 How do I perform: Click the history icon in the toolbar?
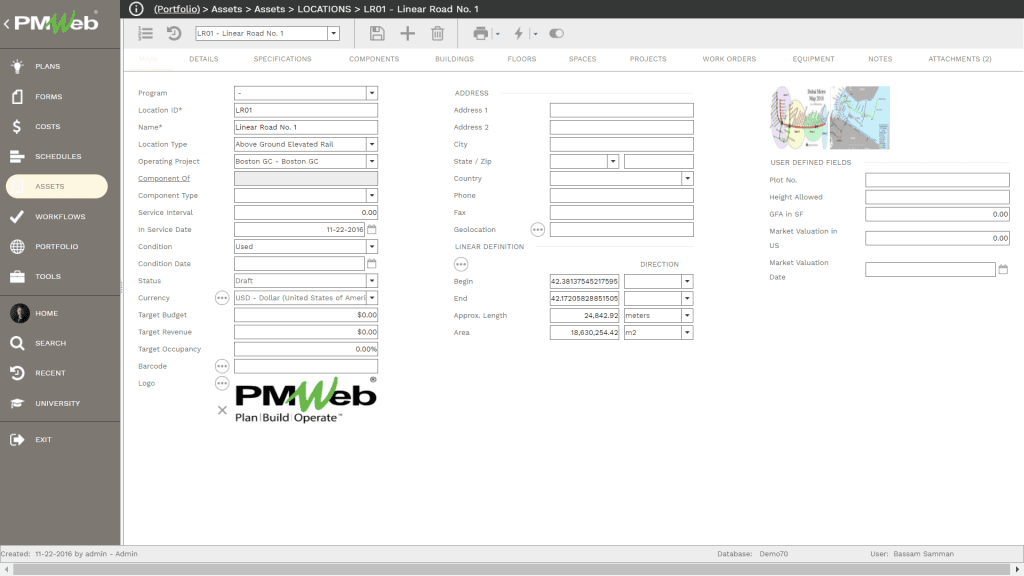[x=174, y=33]
